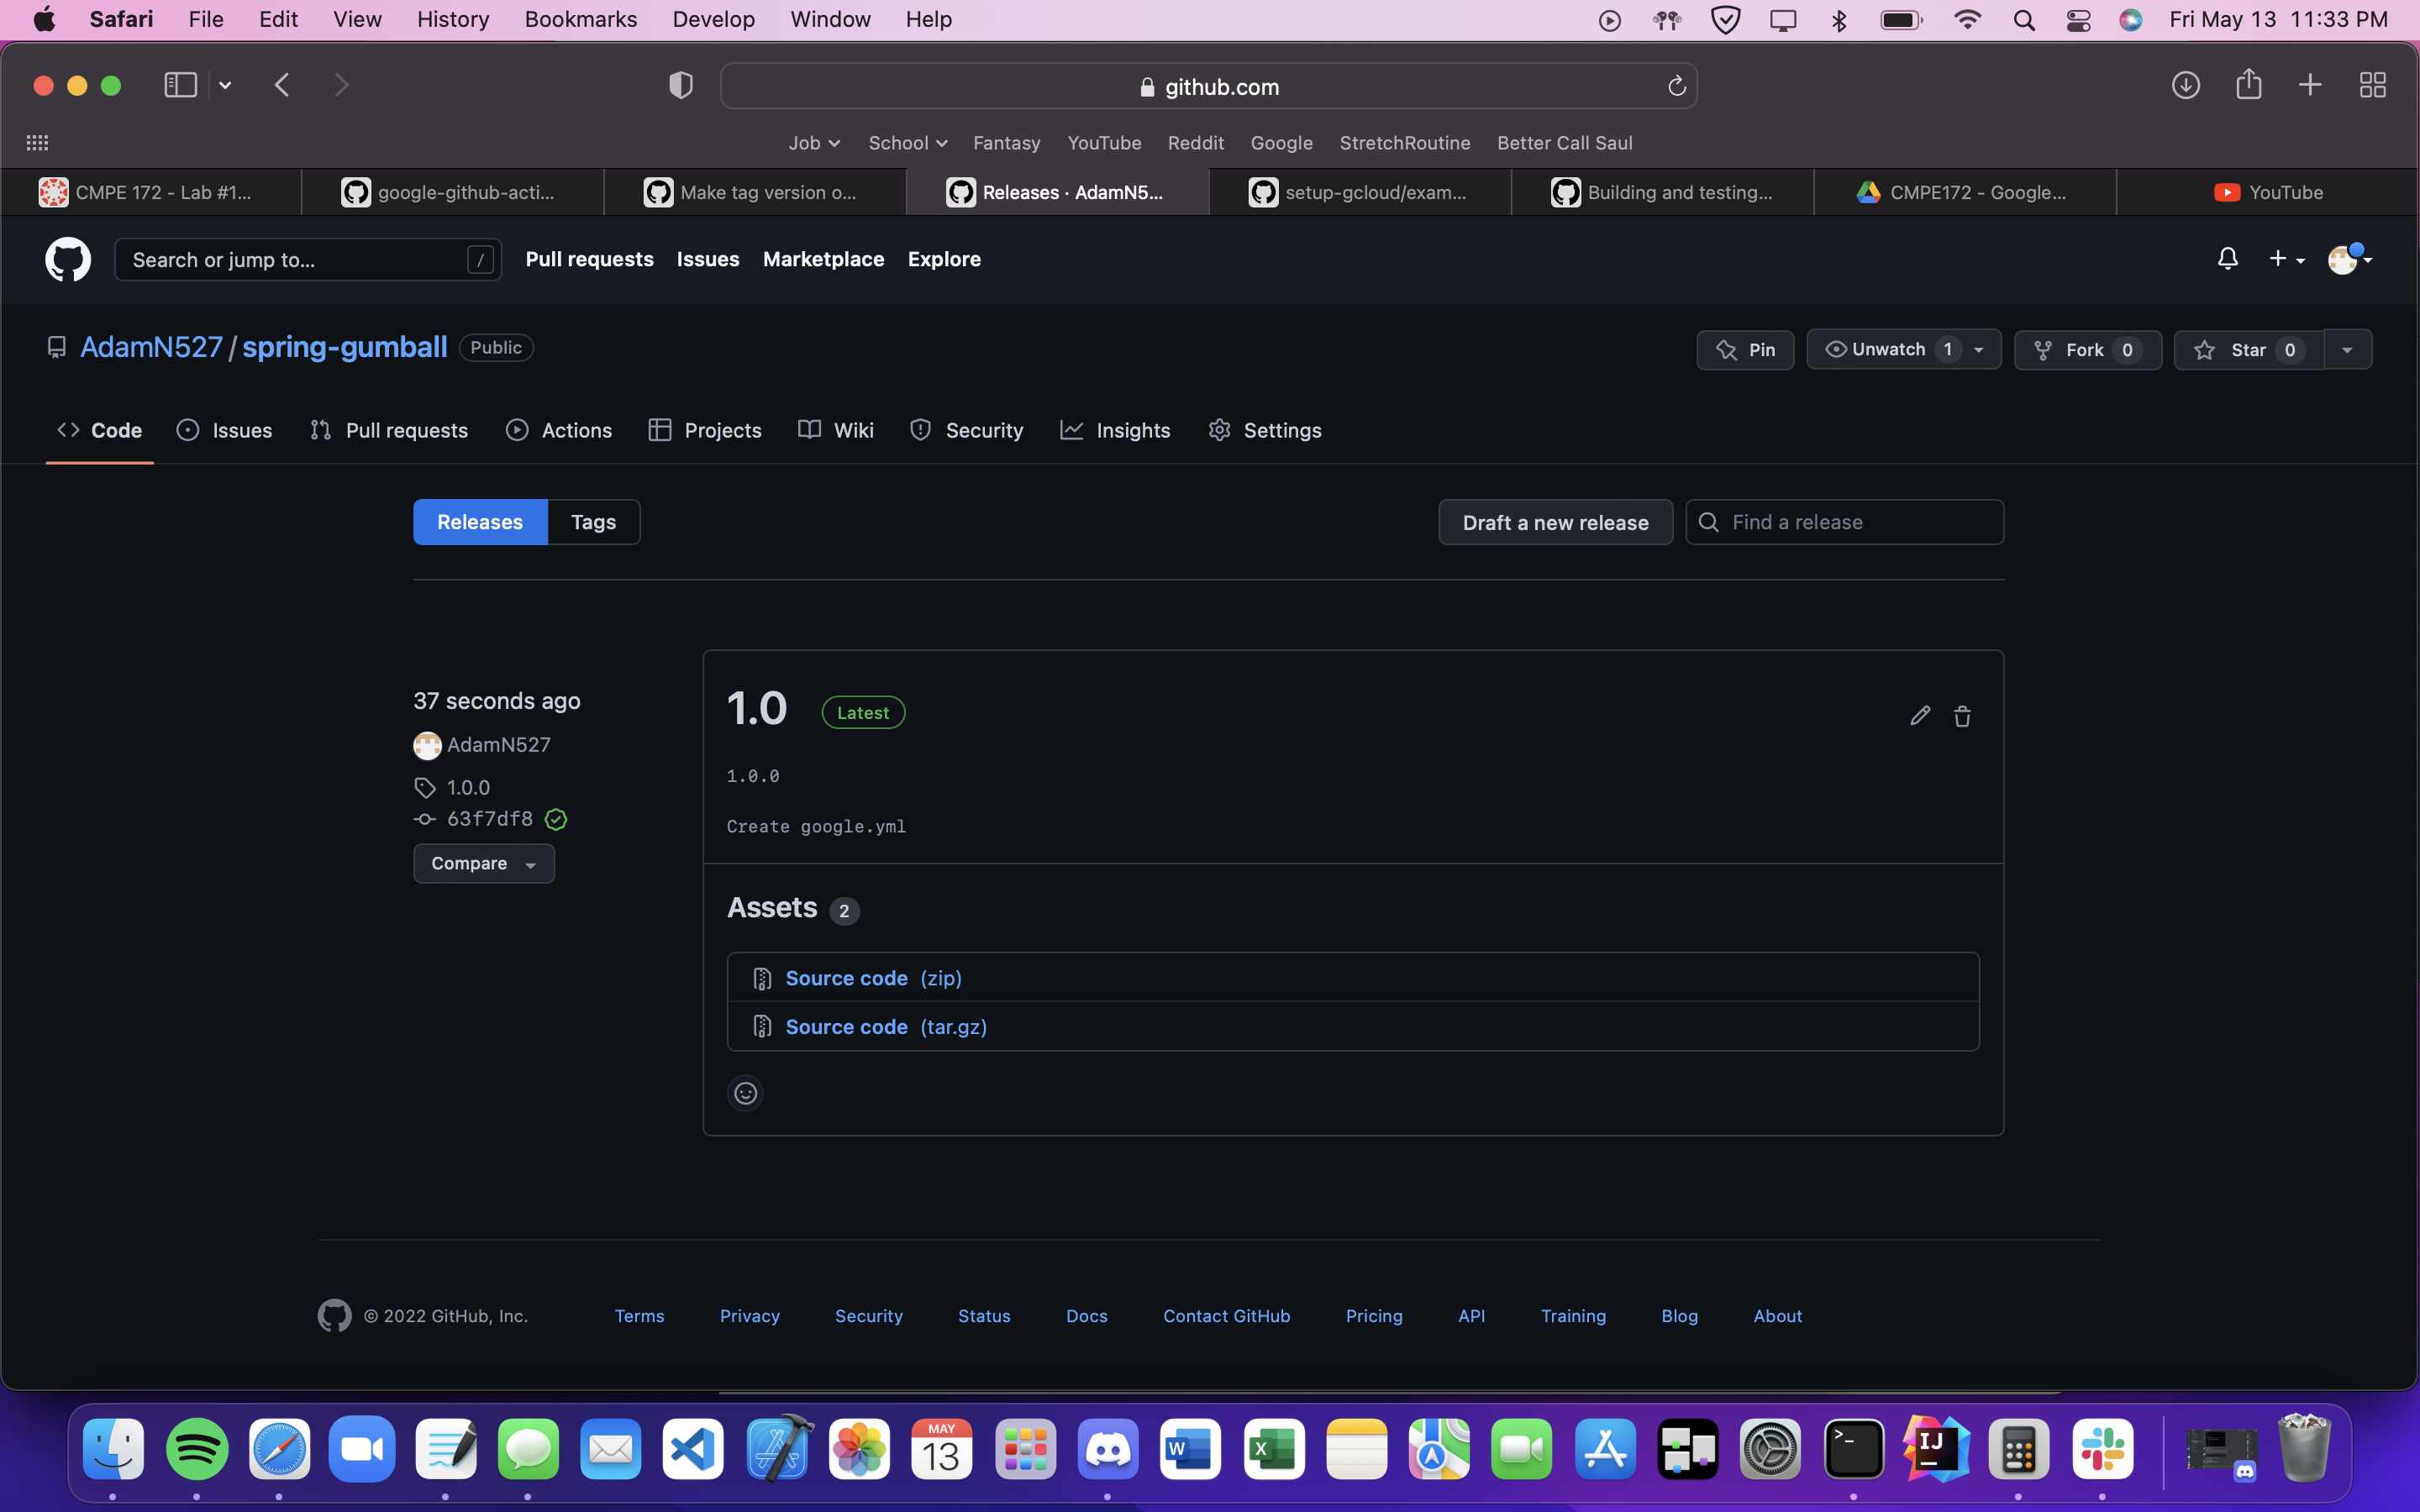Star the spring-gumball repository
The height and width of the screenshot is (1512, 2420).
2247,350
